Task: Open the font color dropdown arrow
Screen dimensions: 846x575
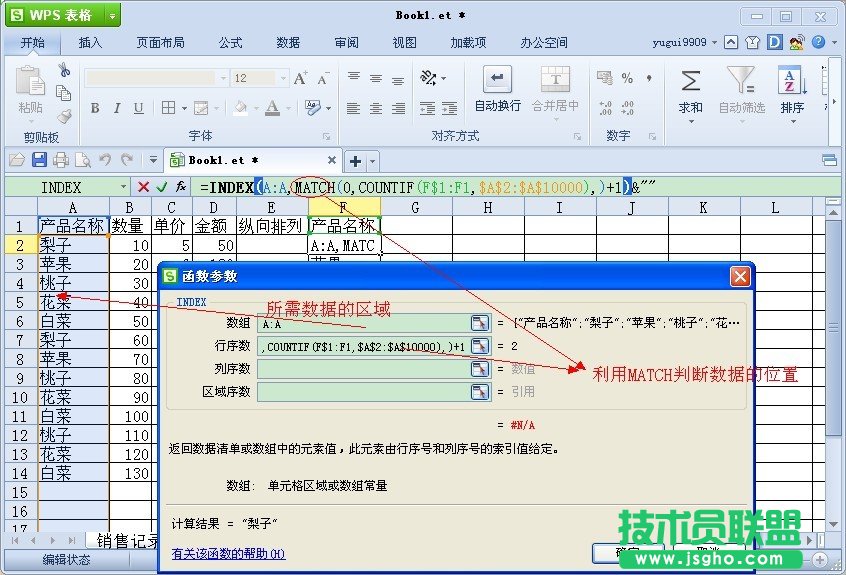Action: pyautogui.click(x=289, y=108)
